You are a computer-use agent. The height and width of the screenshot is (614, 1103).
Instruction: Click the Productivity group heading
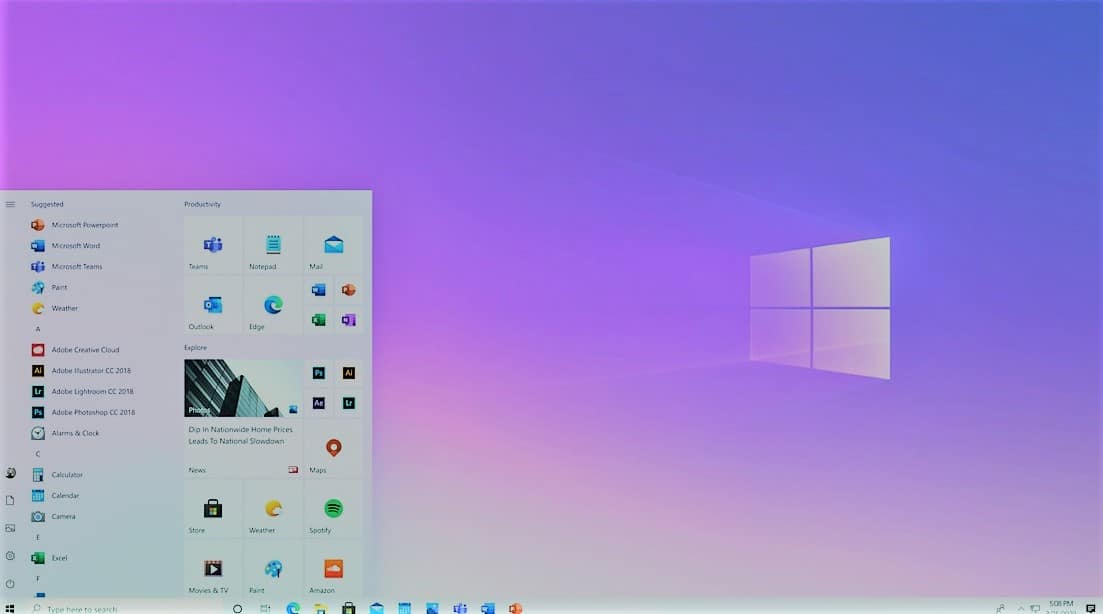pyautogui.click(x=203, y=205)
